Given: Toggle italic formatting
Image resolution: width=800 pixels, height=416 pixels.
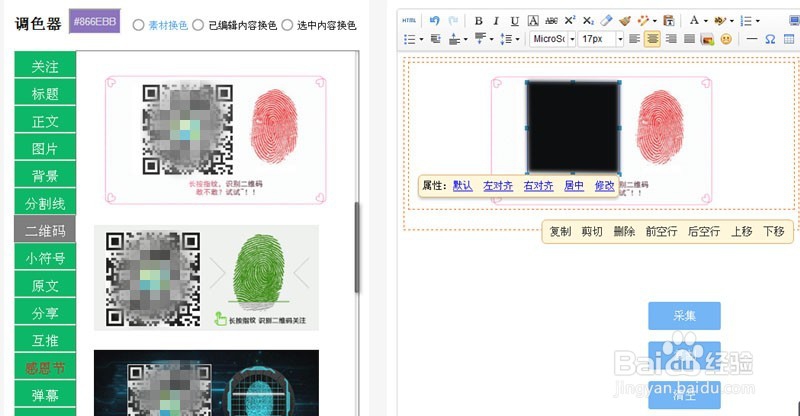Looking at the screenshot, I should [x=496, y=21].
